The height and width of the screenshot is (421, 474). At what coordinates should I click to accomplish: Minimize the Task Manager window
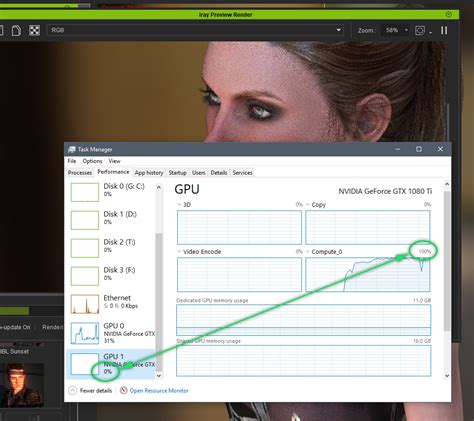(398, 149)
